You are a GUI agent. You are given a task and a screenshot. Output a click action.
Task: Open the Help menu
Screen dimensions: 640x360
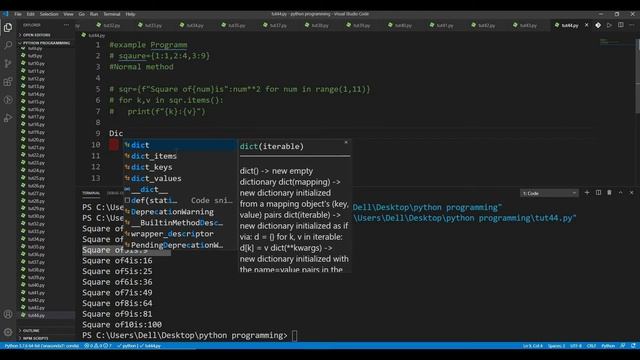click(x=130, y=14)
